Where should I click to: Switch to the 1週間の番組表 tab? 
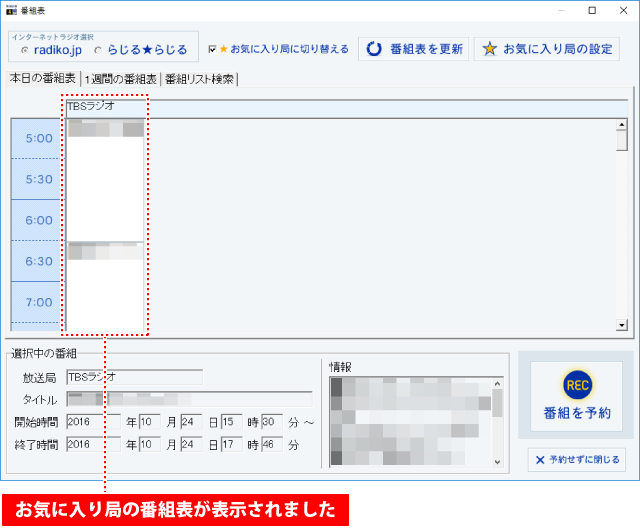[121, 79]
